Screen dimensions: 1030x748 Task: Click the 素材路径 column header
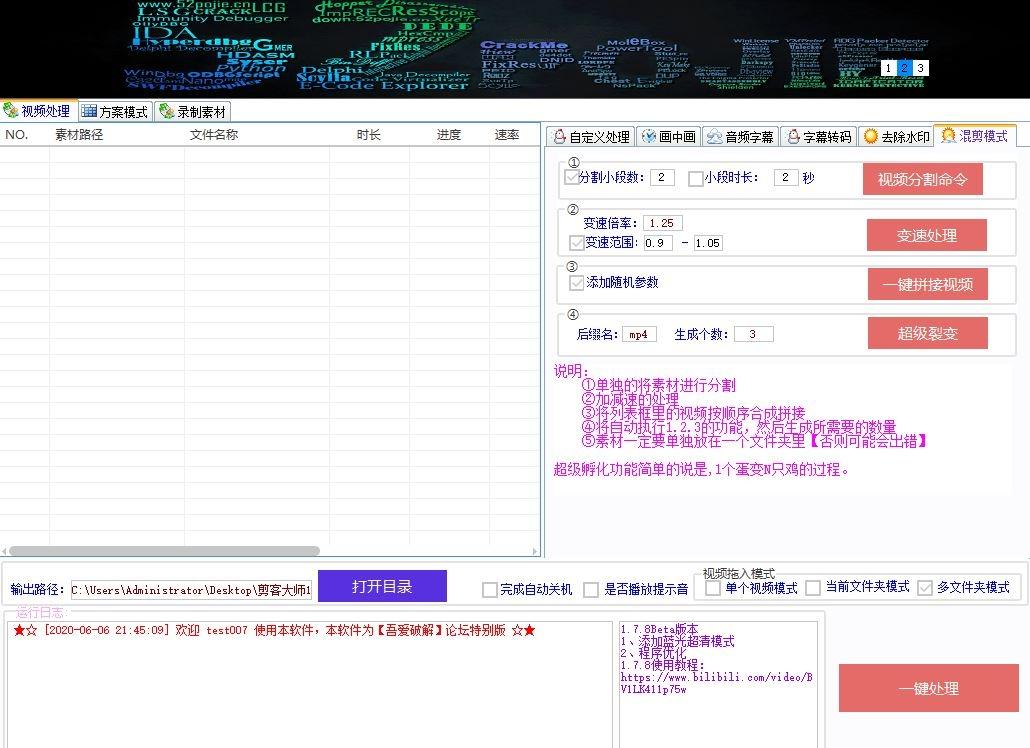(117, 135)
